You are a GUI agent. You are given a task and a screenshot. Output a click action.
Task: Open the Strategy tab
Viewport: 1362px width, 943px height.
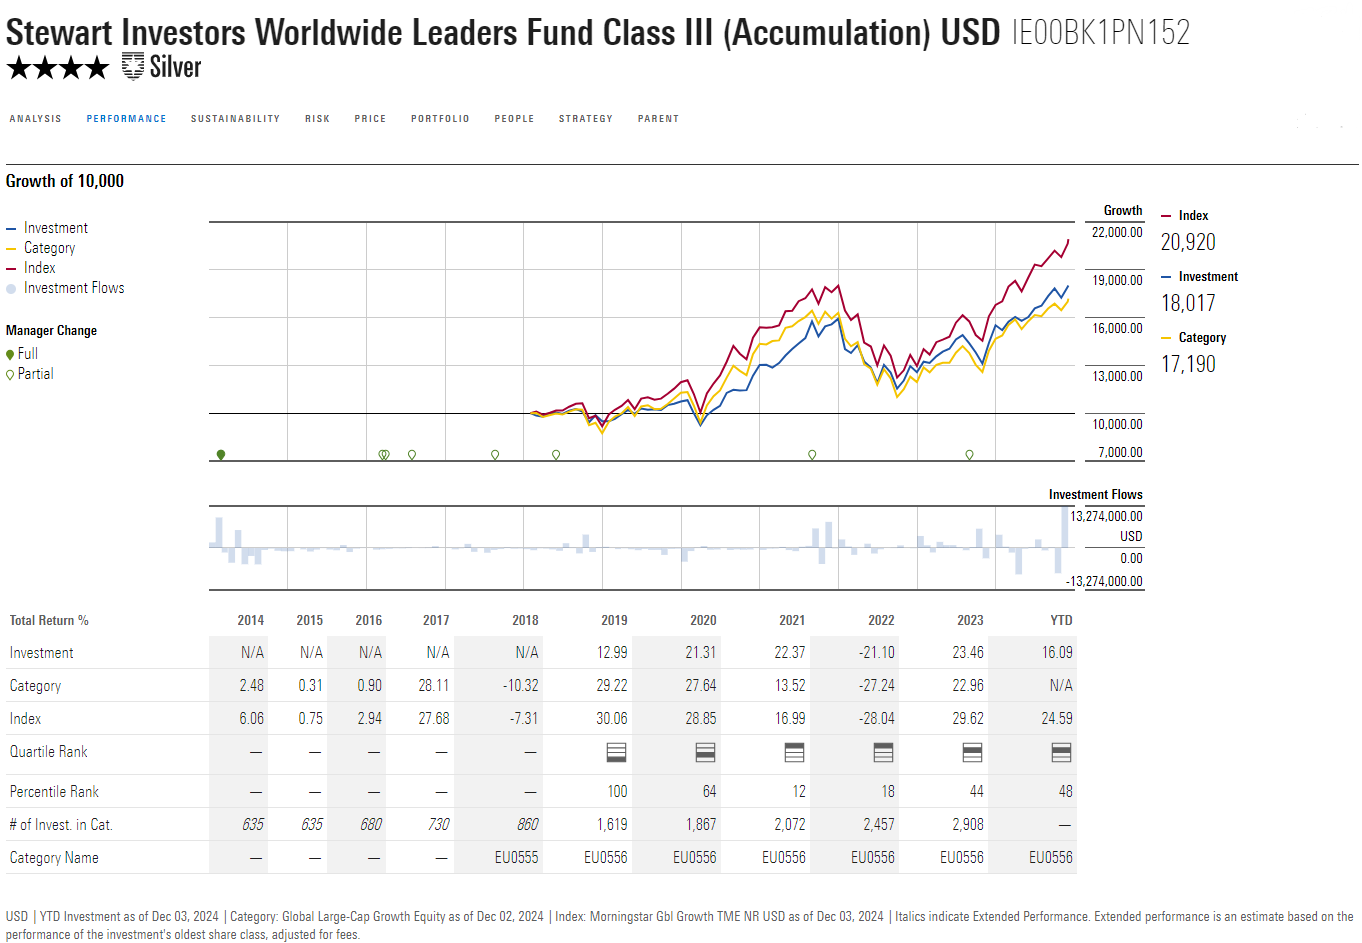(586, 119)
